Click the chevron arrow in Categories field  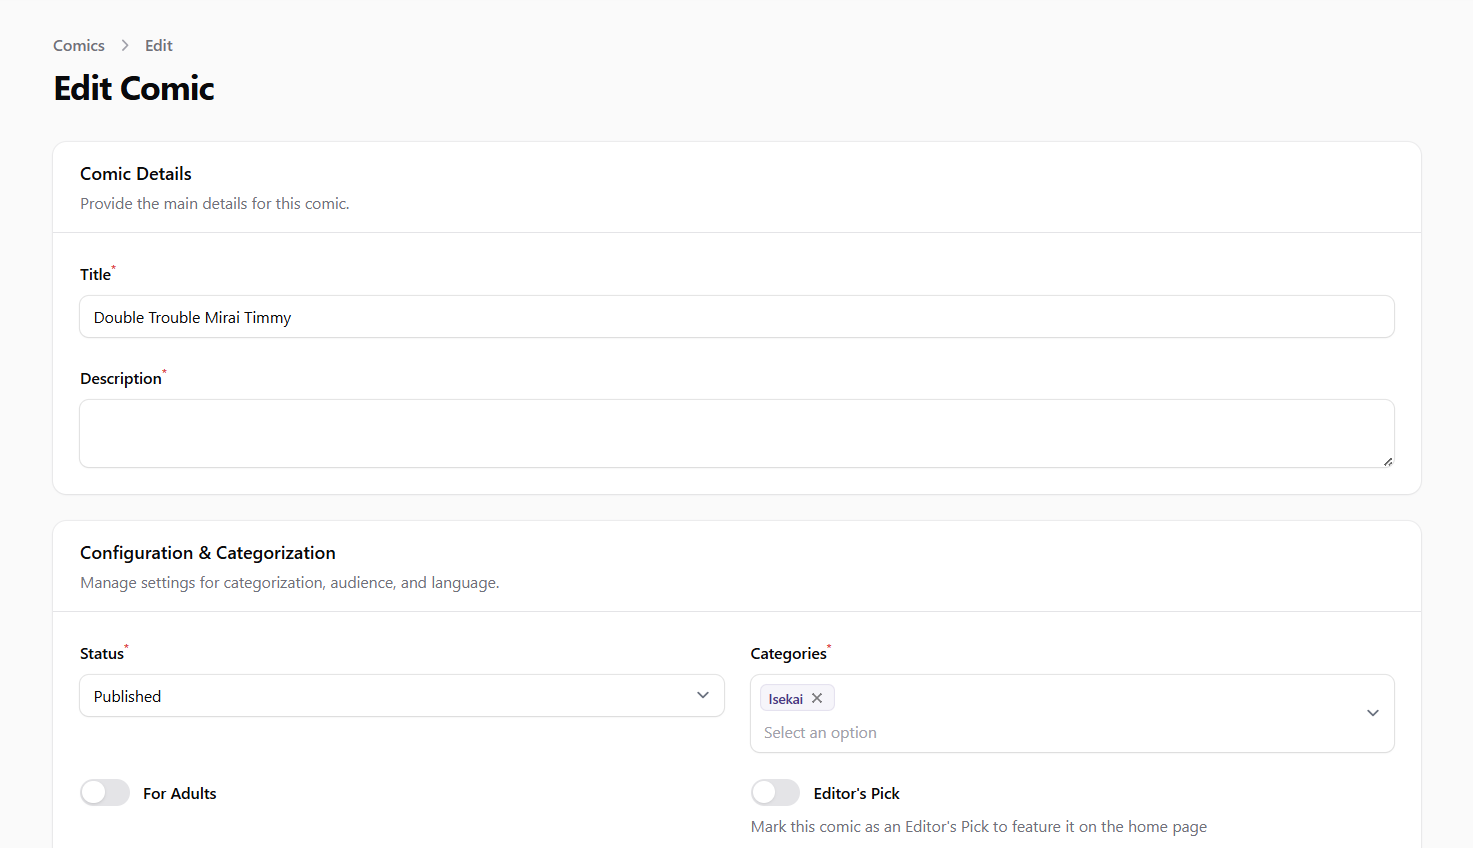click(x=1372, y=713)
